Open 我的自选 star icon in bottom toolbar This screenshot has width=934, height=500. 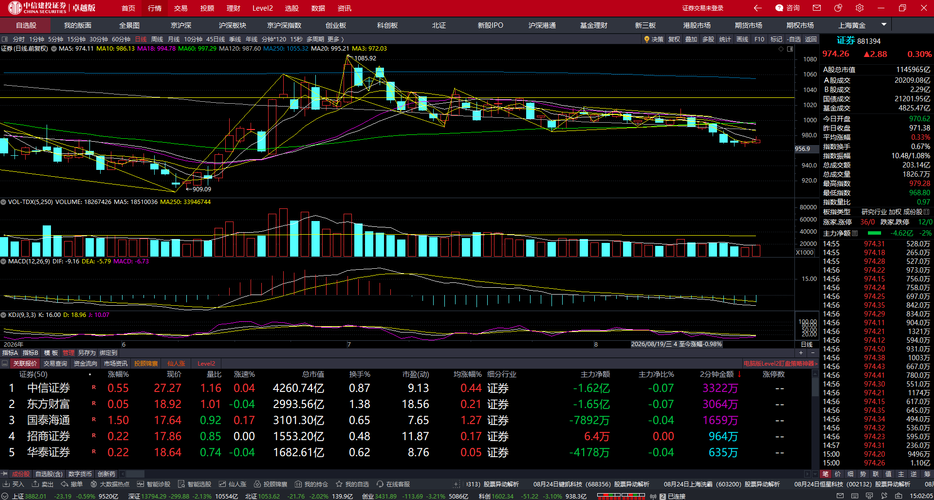(338, 485)
